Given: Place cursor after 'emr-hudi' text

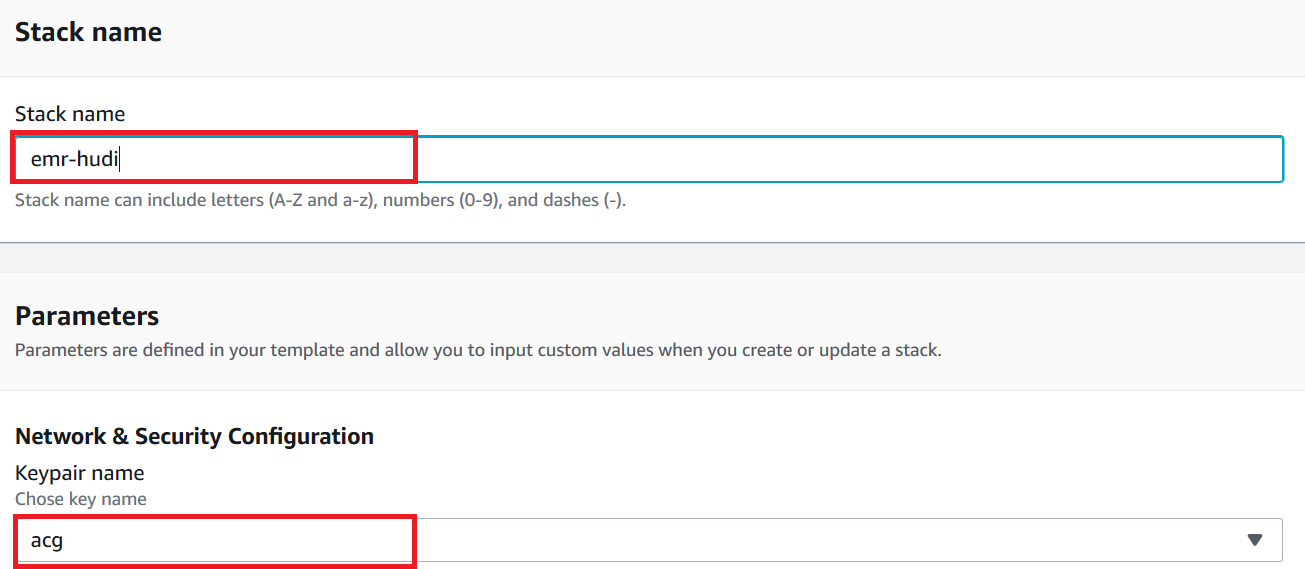Looking at the screenshot, I should (x=121, y=159).
